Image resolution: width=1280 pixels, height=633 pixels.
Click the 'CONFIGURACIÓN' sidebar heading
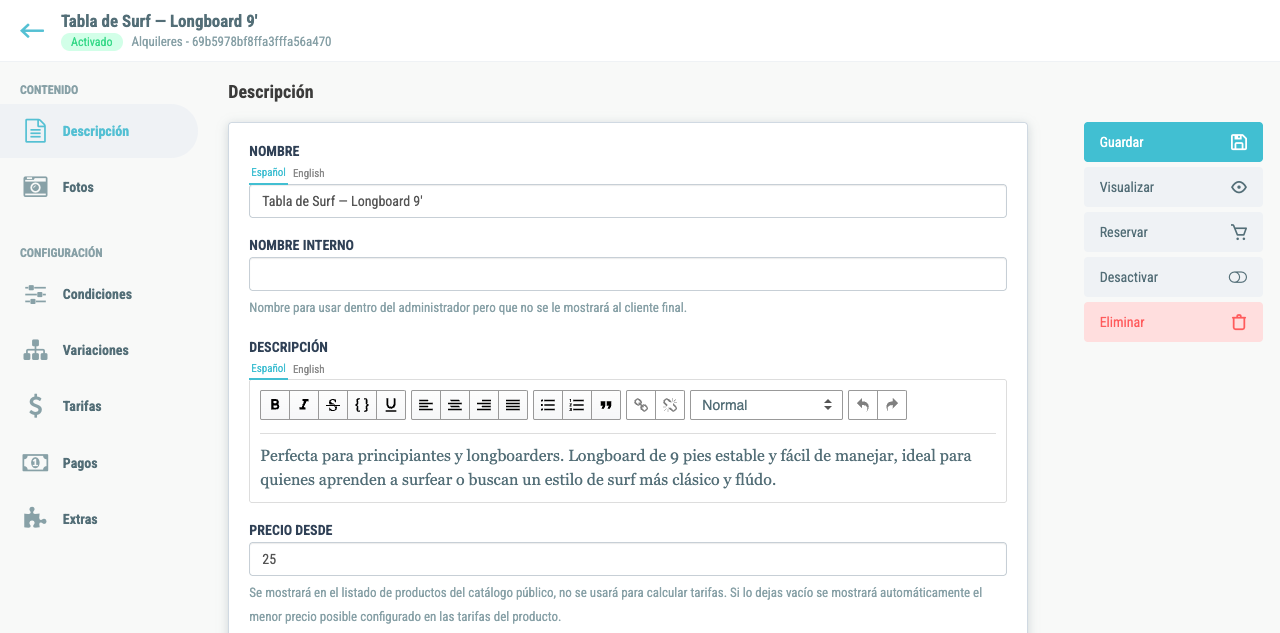[x=61, y=253]
